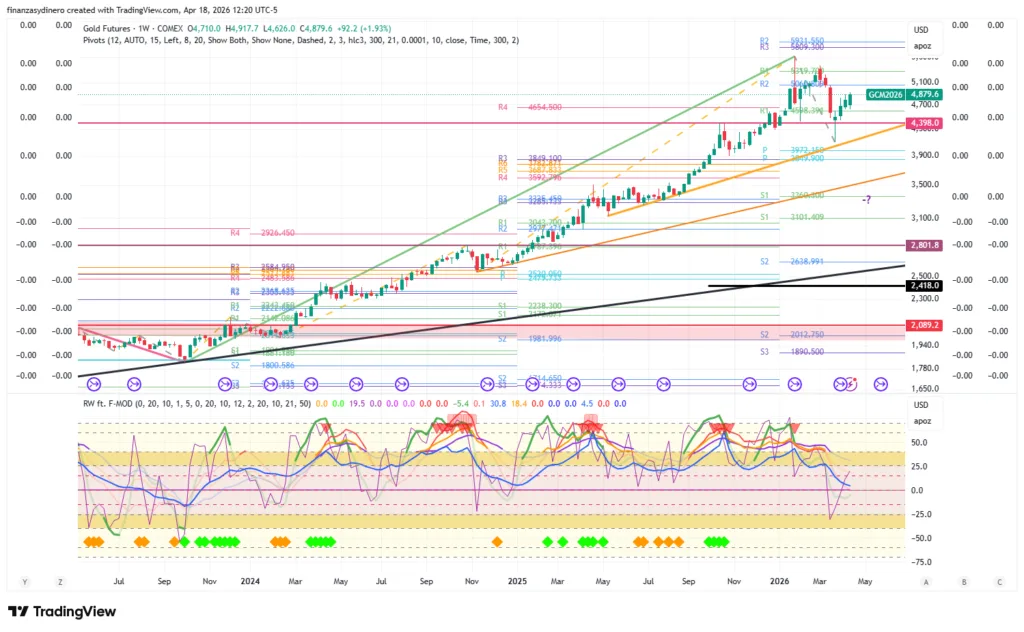Click the 2025 label on the time axis

pos(517,580)
